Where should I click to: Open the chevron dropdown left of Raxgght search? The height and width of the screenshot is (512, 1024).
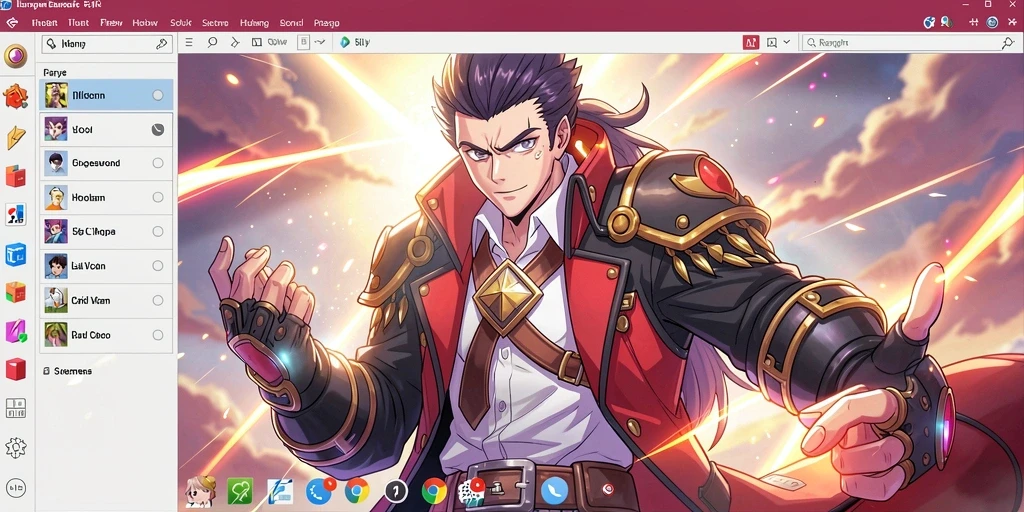pos(786,42)
